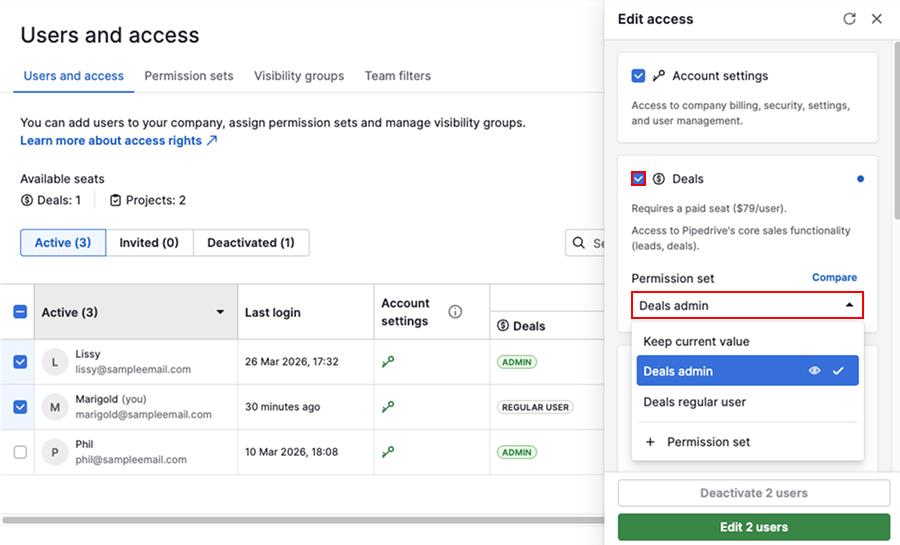Select Phil's row checkbox
The image size is (900, 545).
pos(20,452)
